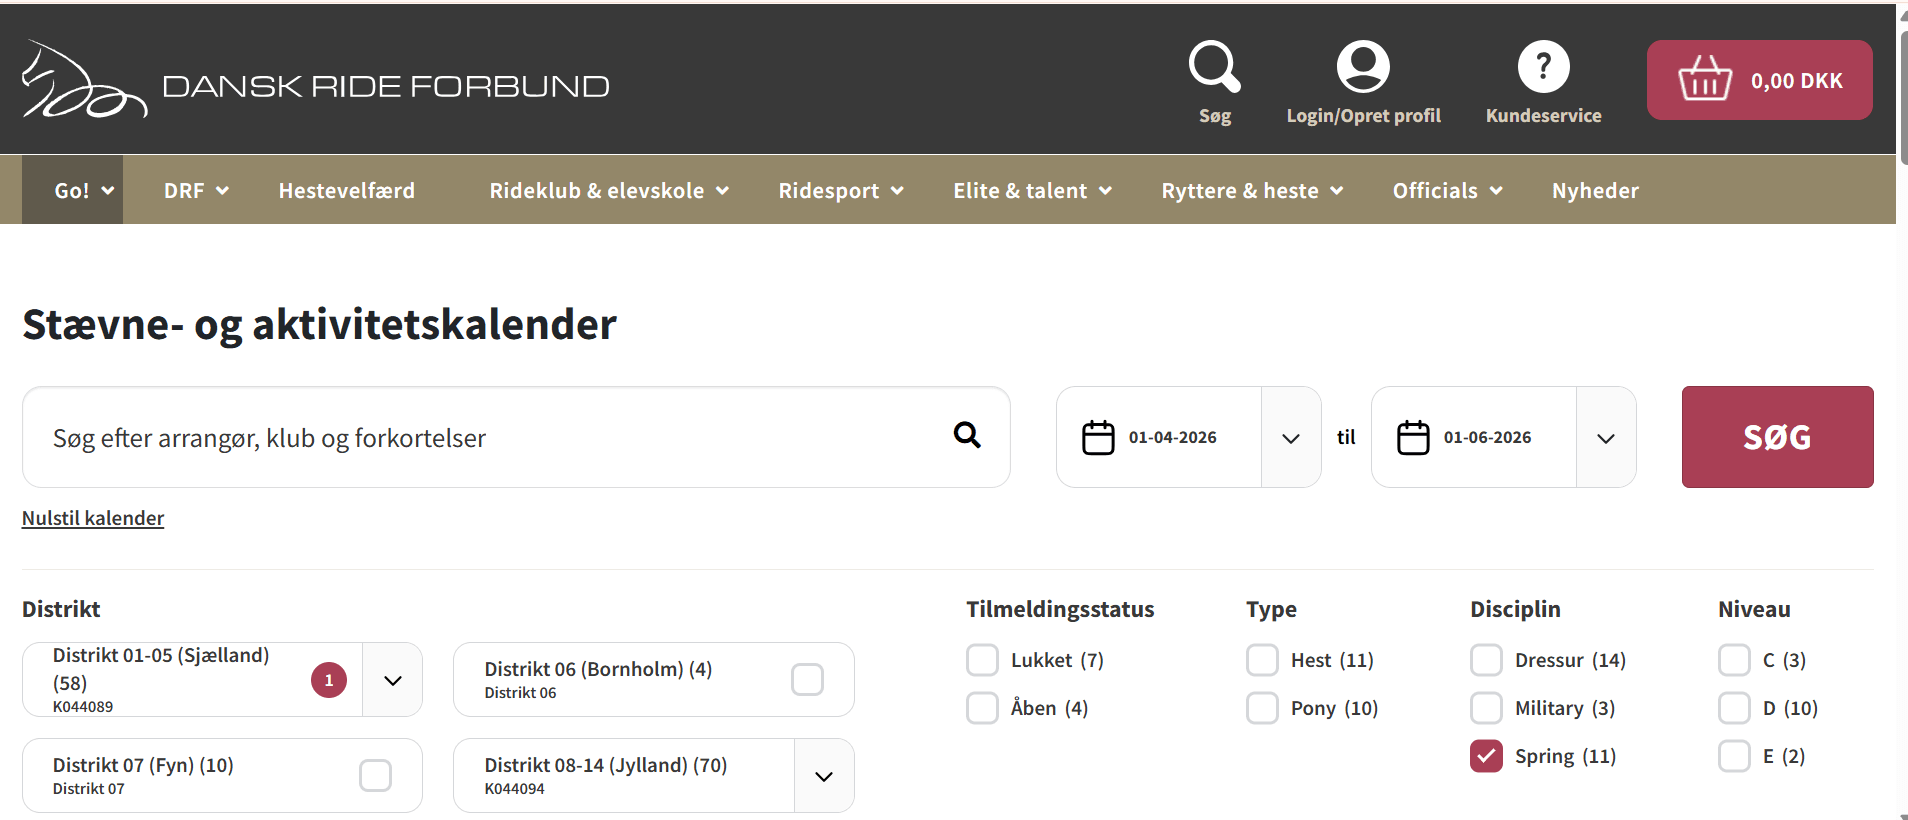Open Kundeservice question mark icon
Screen dimensions: 1908x820
click(x=1543, y=67)
